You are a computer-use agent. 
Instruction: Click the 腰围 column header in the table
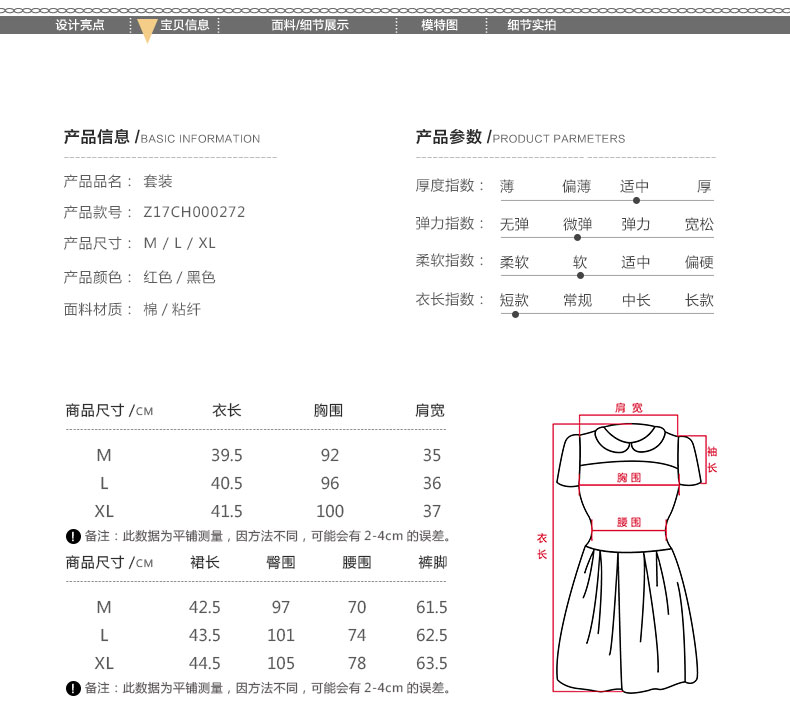pyautogui.click(x=357, y=562)
